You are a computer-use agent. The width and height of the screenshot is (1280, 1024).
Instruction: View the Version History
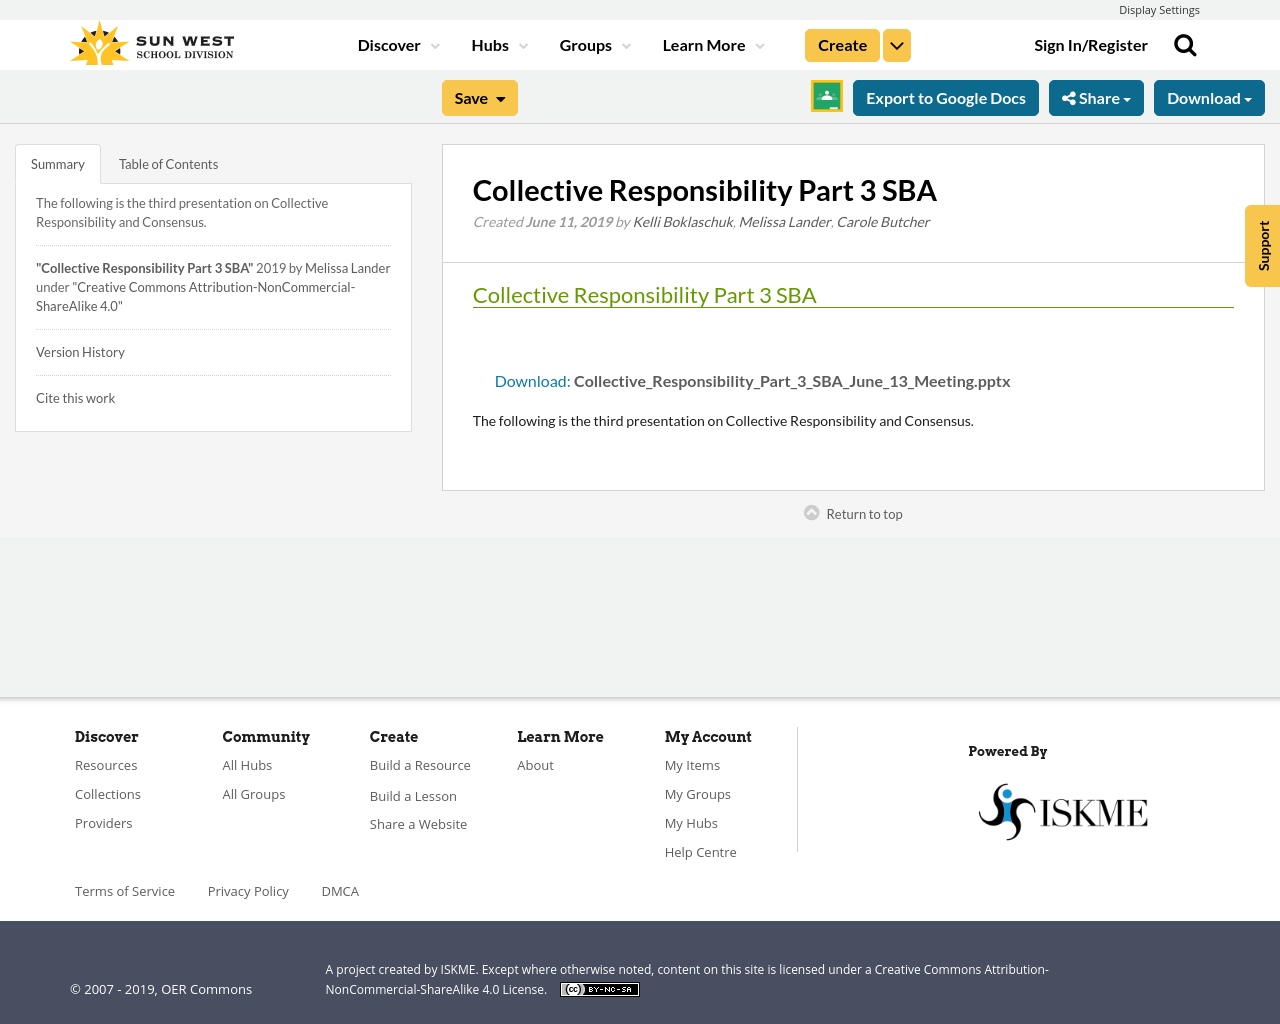click(80, 351)
